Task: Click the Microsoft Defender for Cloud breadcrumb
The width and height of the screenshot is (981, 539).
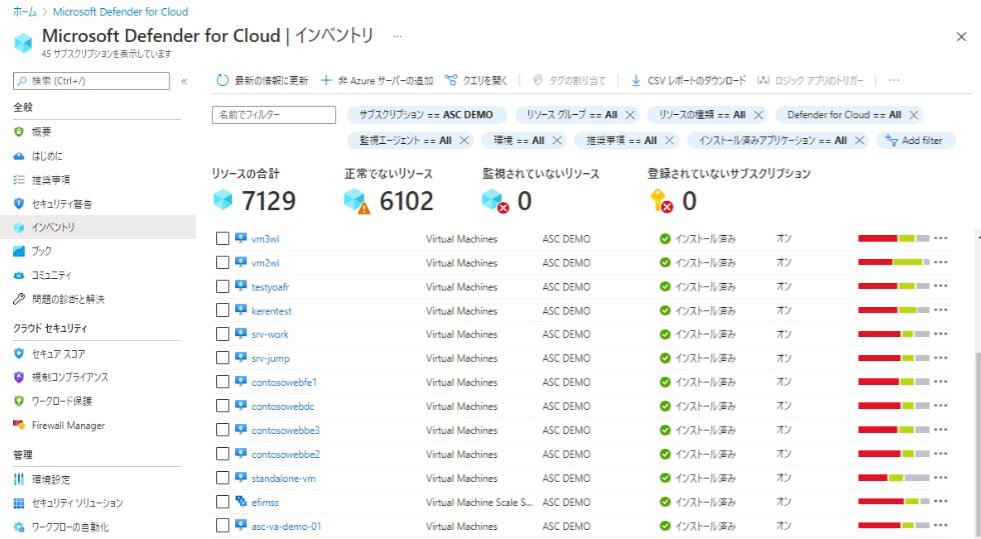Action: (x=120, y=12)
